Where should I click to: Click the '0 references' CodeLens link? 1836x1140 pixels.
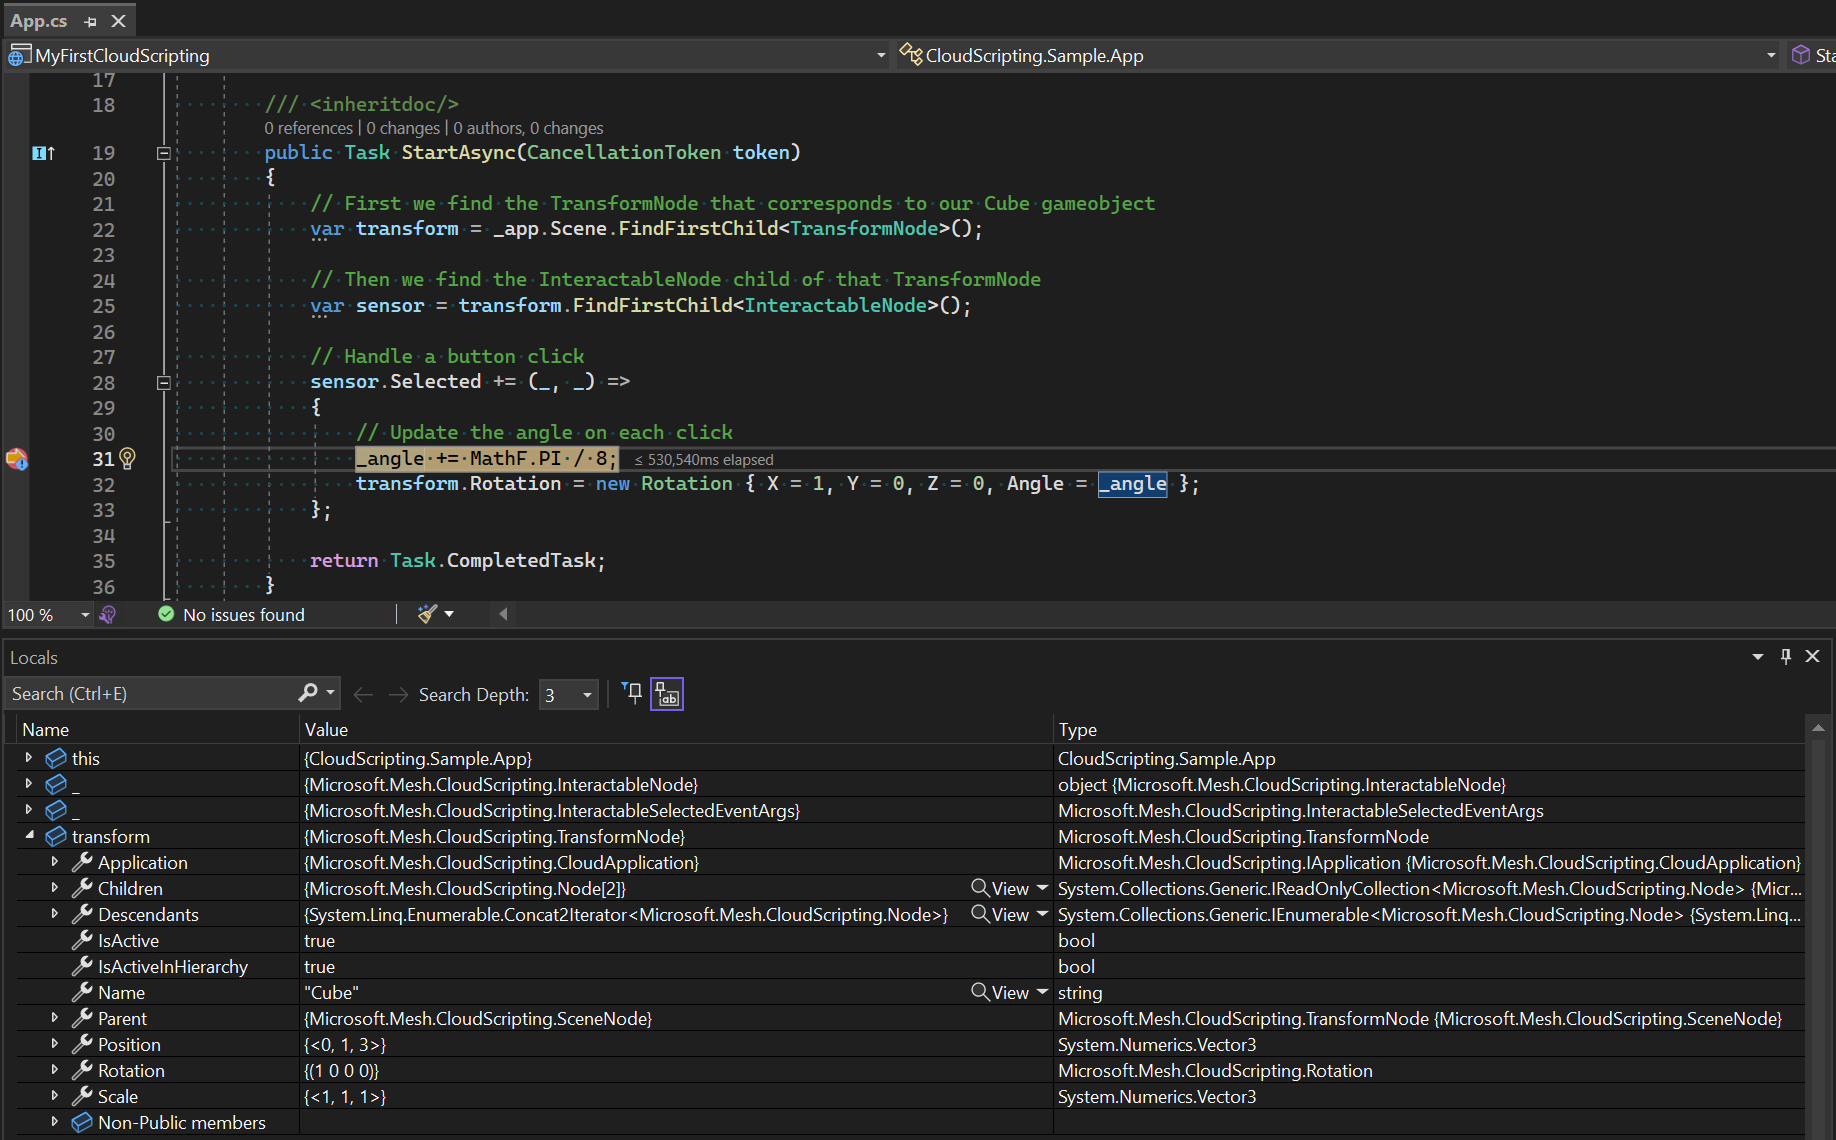(307, 128)
